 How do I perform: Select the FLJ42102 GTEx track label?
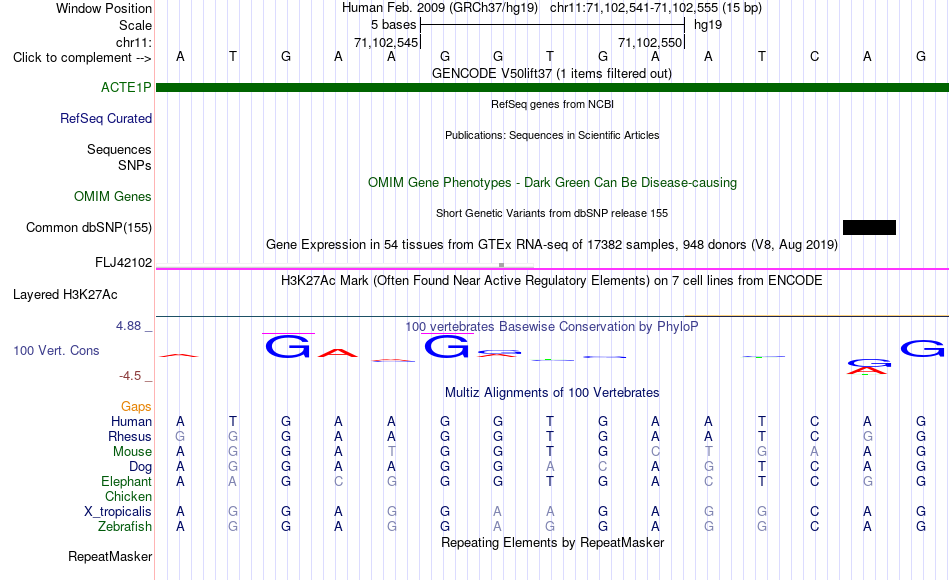tap(124, 262)
